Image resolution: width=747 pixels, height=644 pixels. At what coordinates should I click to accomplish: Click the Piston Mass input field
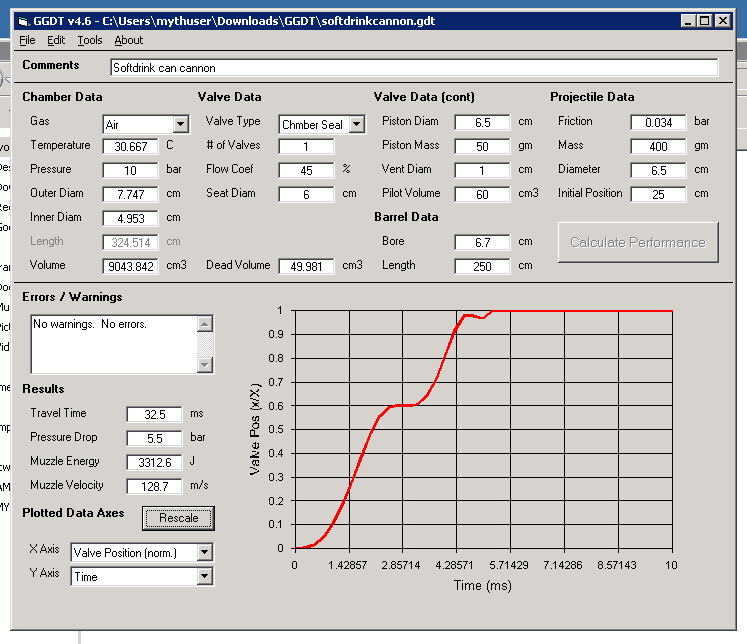pos(482,146)
